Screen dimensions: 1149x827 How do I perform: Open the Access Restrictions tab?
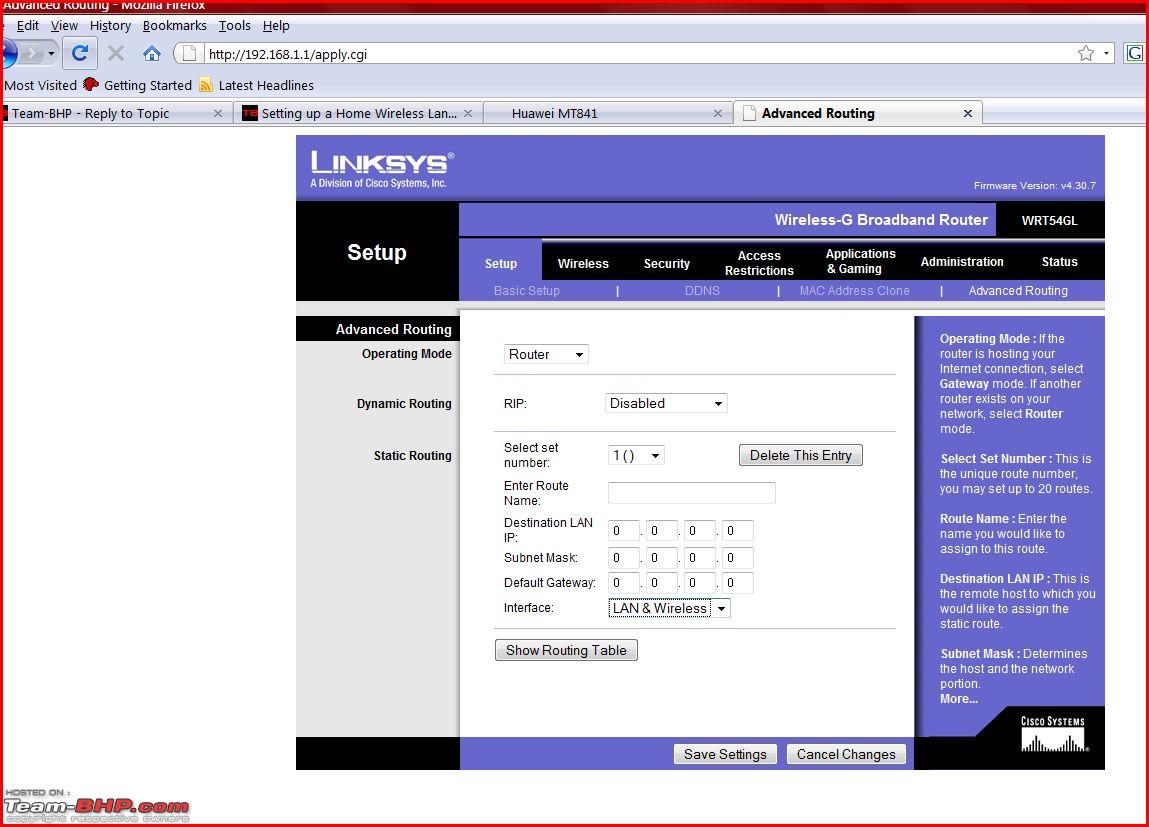tap(759, 263)
